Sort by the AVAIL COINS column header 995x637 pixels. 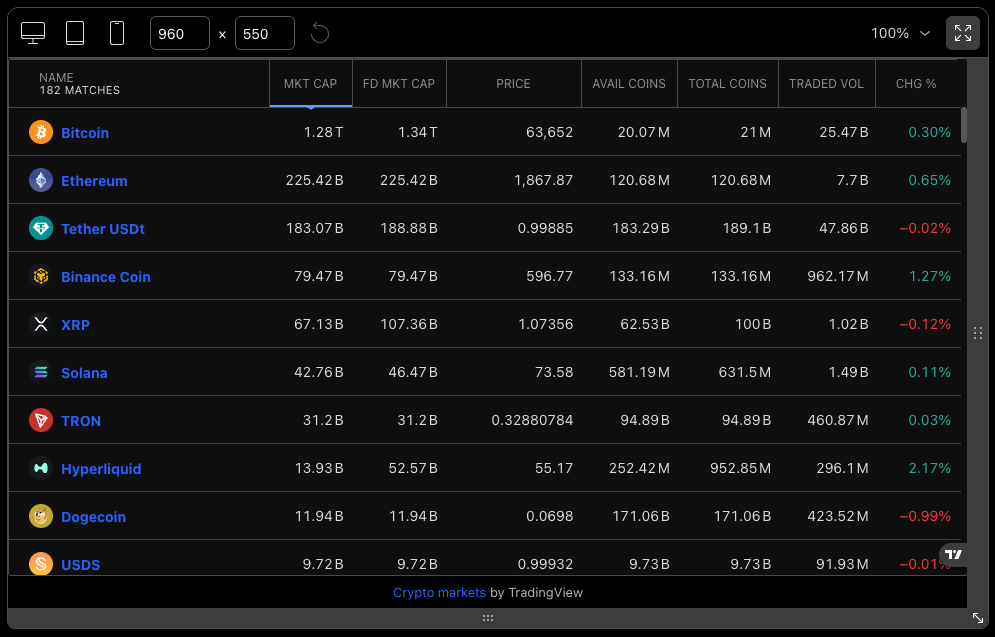pos(629,83)
